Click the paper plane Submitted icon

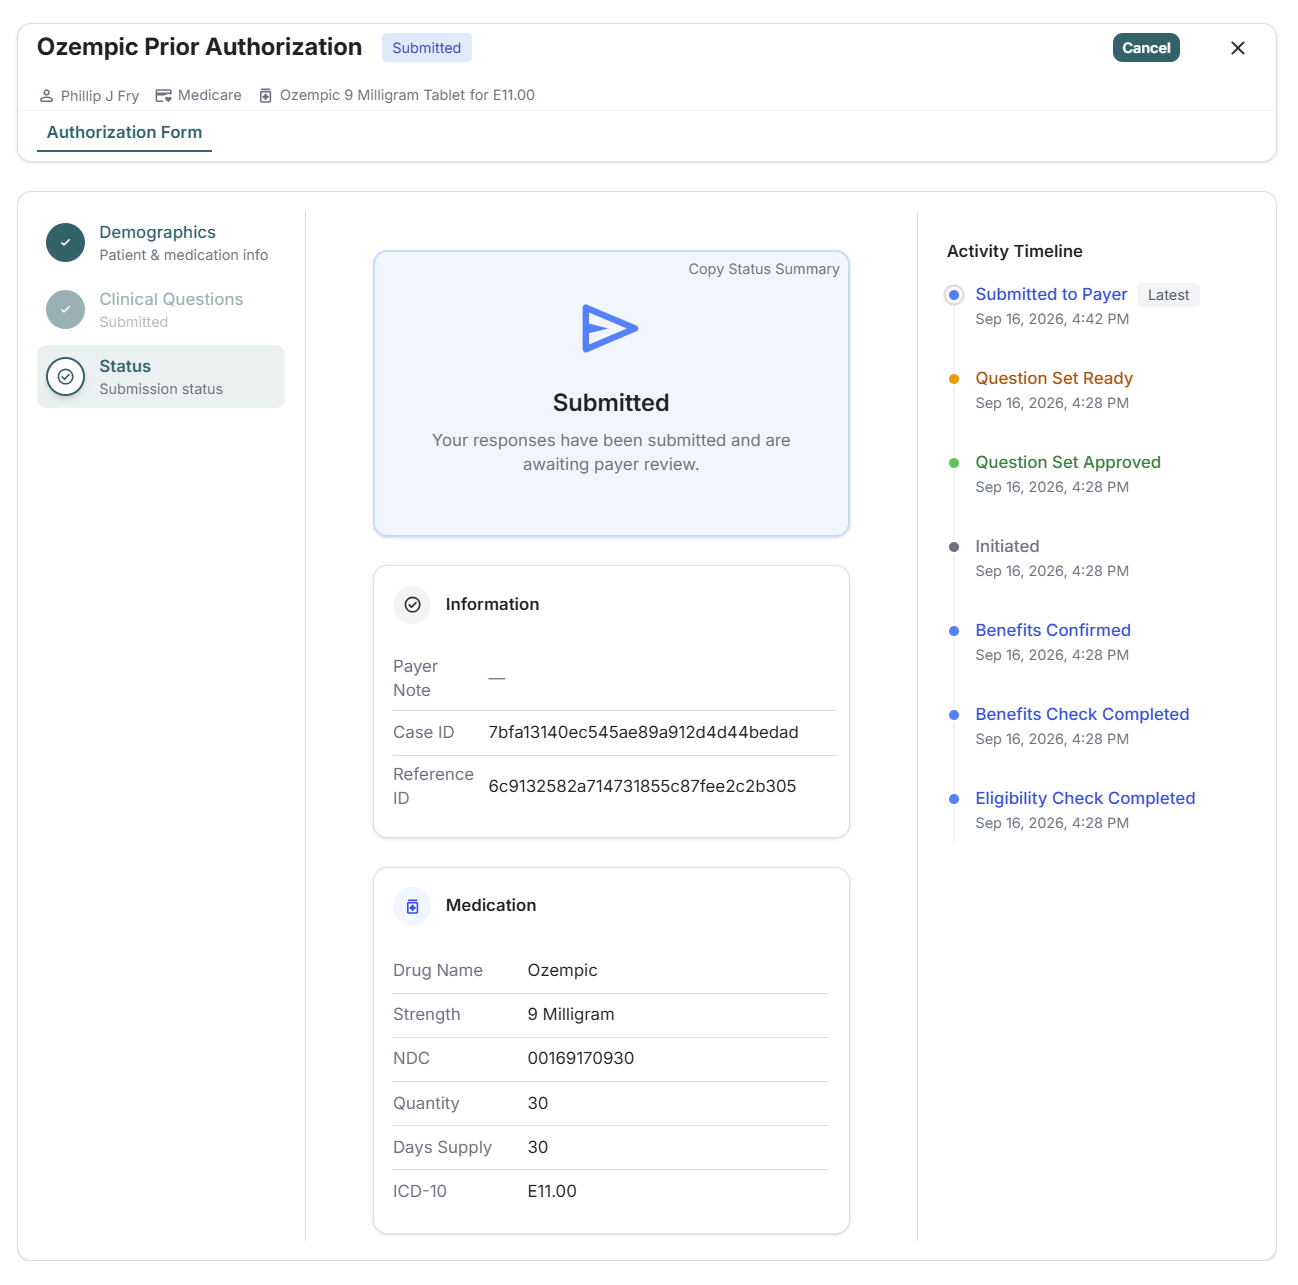[610, 328]
